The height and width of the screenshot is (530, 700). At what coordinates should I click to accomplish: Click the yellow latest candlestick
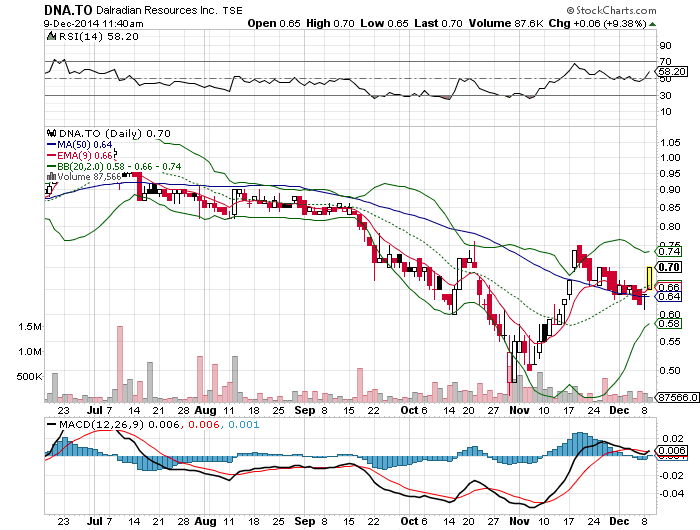(649, 278)
